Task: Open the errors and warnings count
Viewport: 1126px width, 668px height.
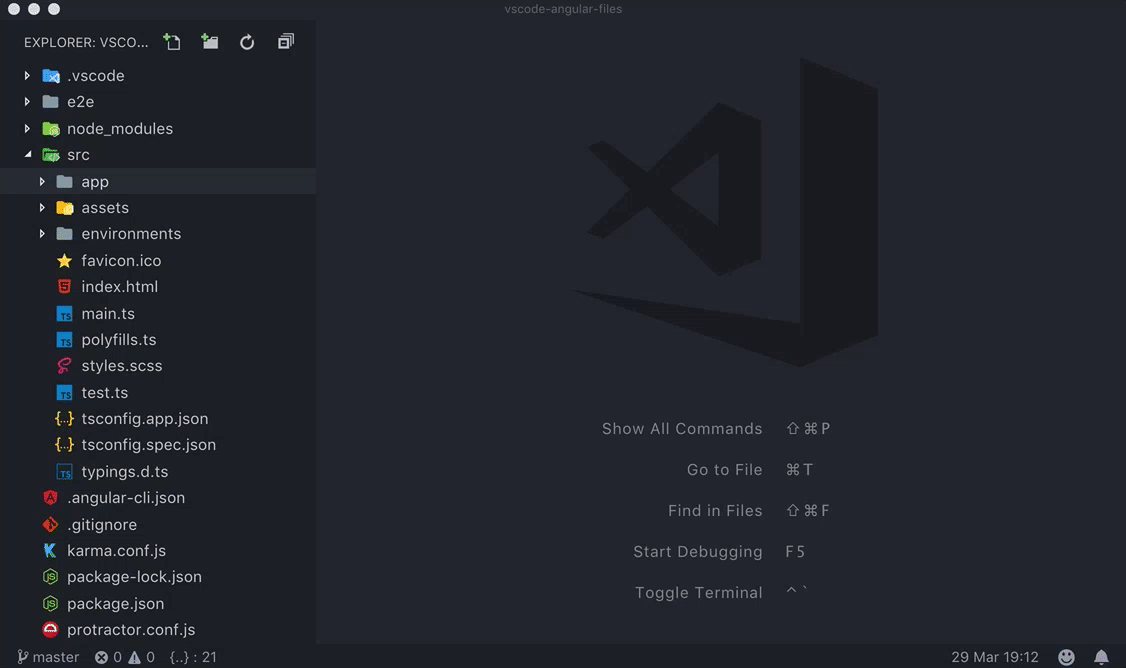Action: point(125,657)
